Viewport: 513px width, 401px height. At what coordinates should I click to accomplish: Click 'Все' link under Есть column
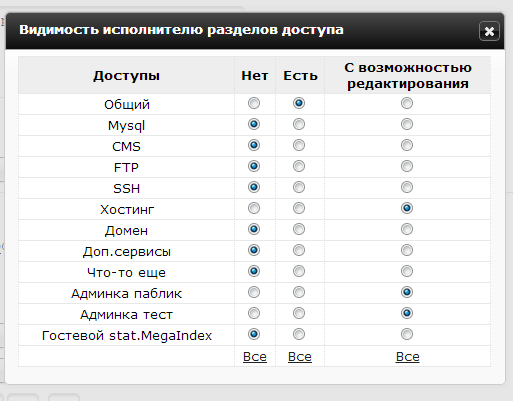point(300,357)
